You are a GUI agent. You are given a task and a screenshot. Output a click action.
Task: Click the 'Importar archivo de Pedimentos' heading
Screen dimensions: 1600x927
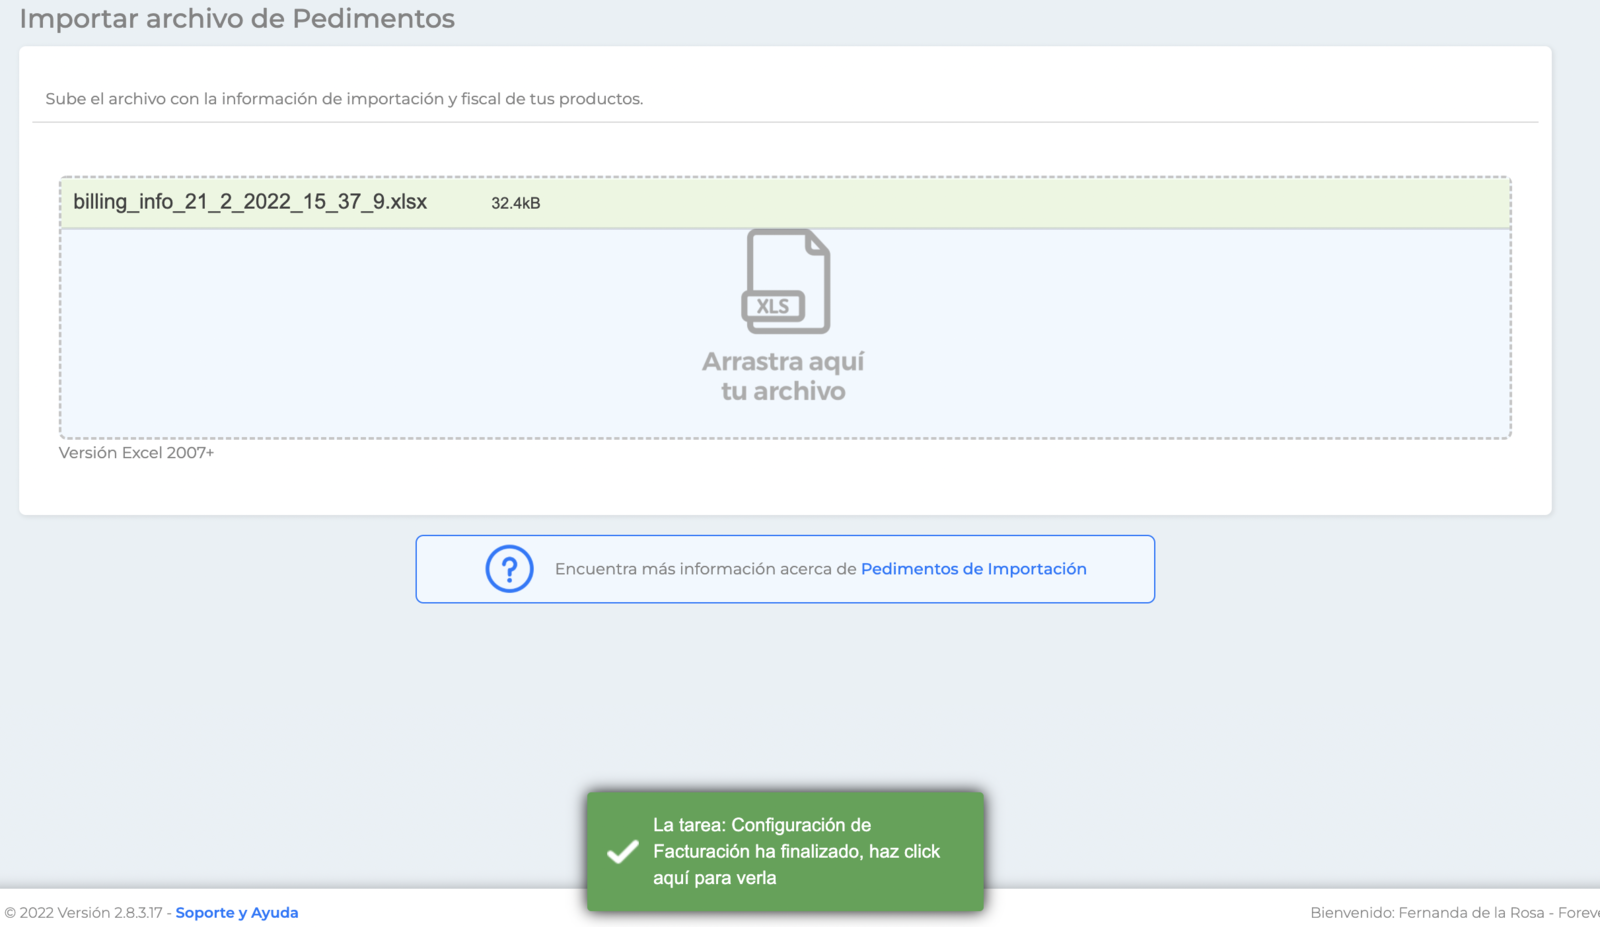coord(237,19)
